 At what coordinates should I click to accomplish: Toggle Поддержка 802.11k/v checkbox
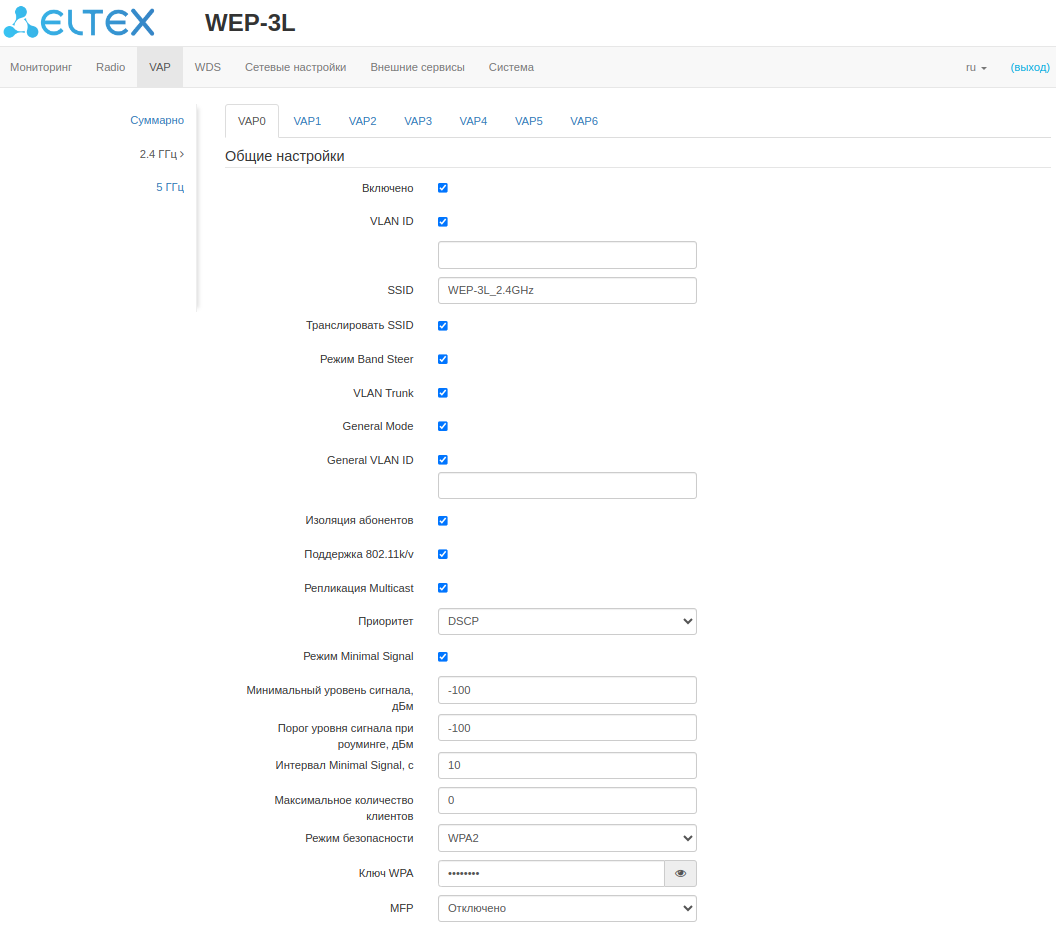(x=442, y=554)
